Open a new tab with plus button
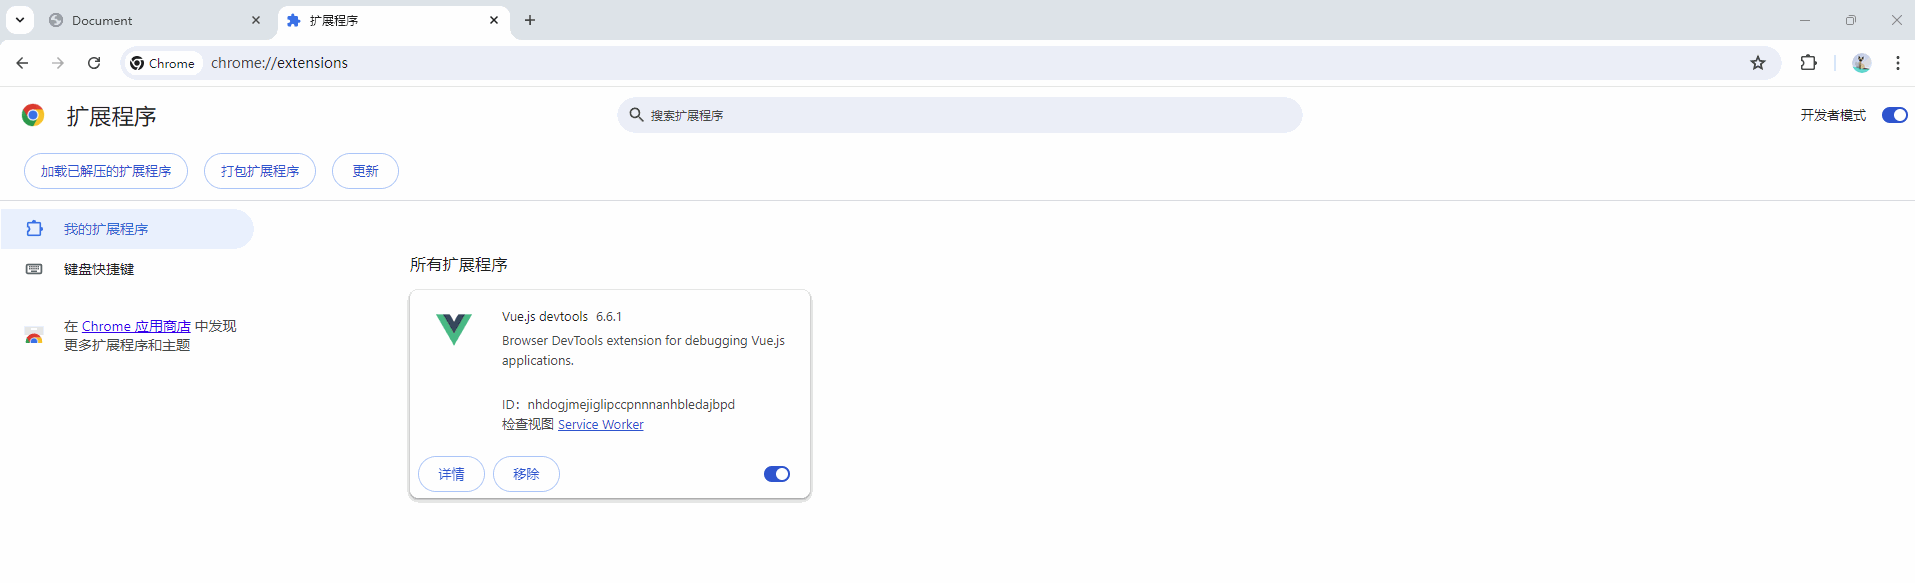Screen dimensions: 1915x583 pyautogui.click(x=530, y=20)
